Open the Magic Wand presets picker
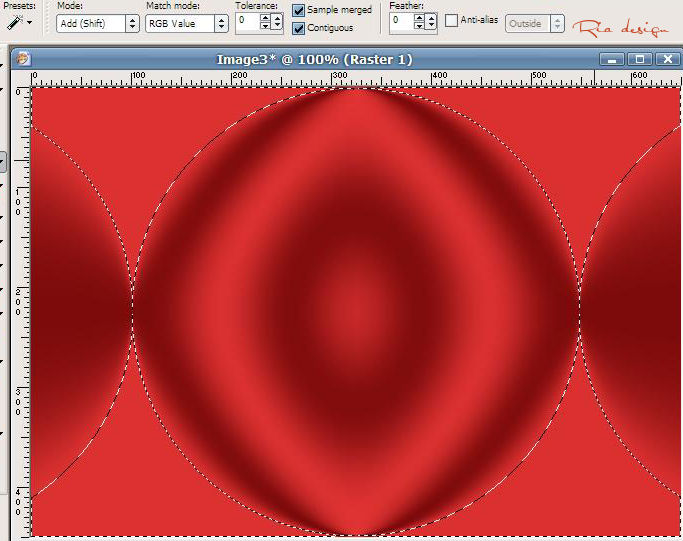Viewport: 683px width, 541px height. [x=19, y=22]
